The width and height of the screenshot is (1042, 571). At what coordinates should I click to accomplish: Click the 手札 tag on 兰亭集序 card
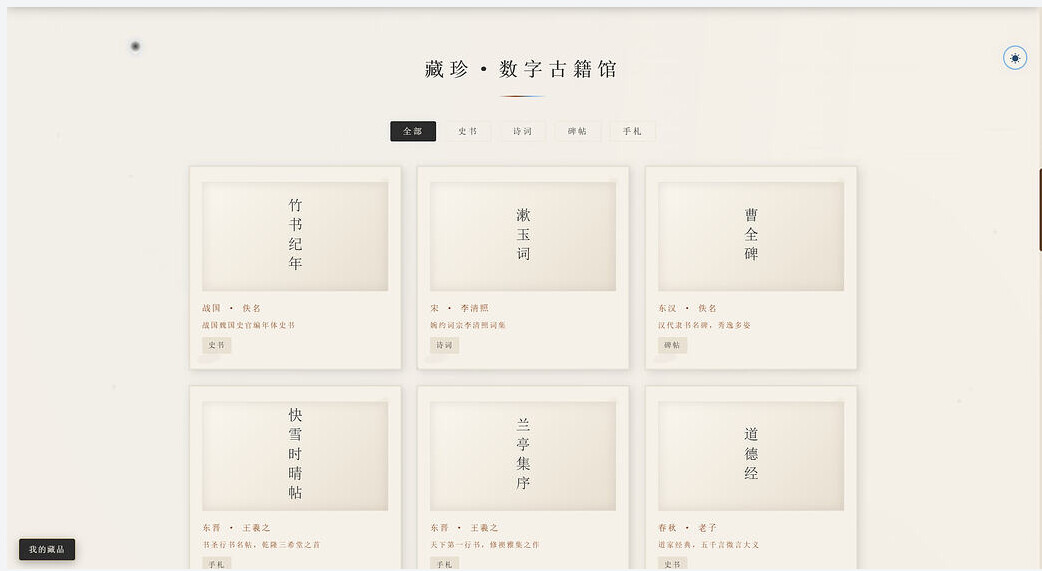pyautogui.click(x=445, y=564)
